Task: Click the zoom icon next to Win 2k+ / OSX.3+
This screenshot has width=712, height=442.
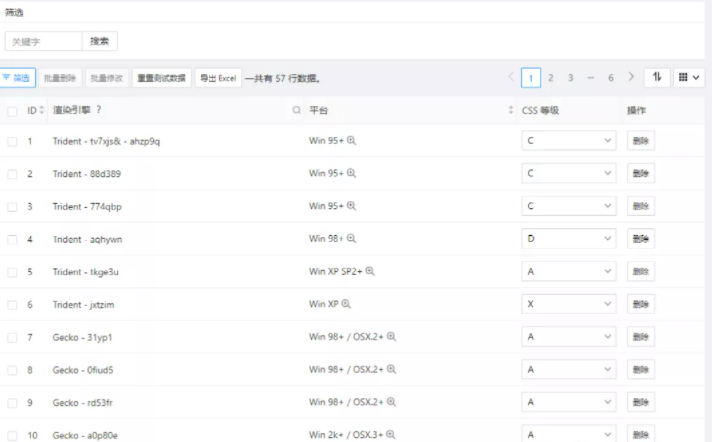Action: [391, 435]
